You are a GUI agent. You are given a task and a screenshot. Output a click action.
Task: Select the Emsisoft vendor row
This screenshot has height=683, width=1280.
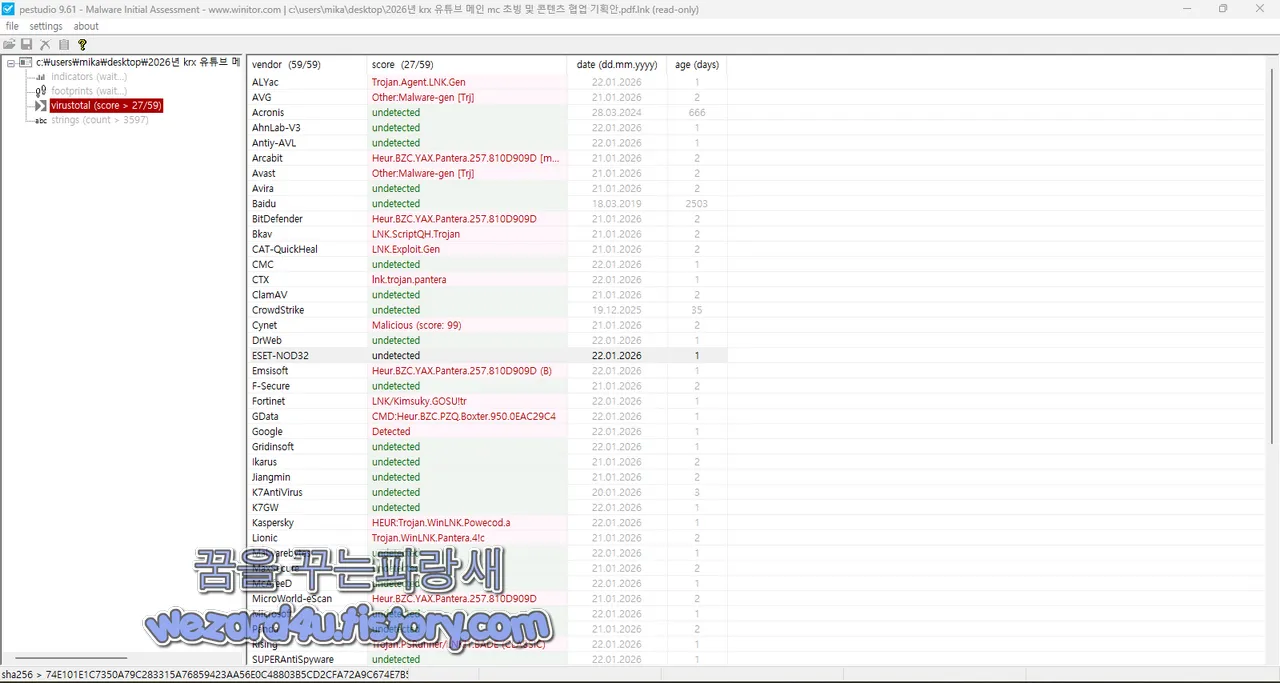point(487,371)
